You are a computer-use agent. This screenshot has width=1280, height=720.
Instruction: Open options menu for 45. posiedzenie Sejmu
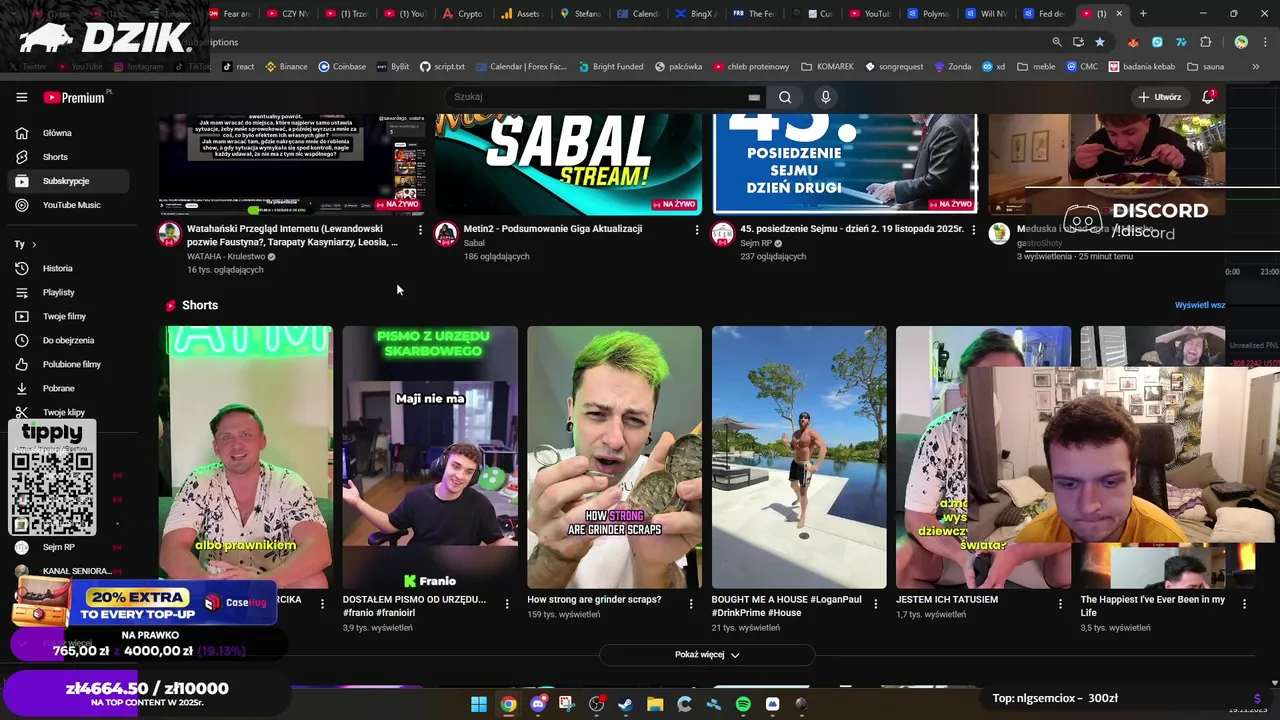pos(973,230)
